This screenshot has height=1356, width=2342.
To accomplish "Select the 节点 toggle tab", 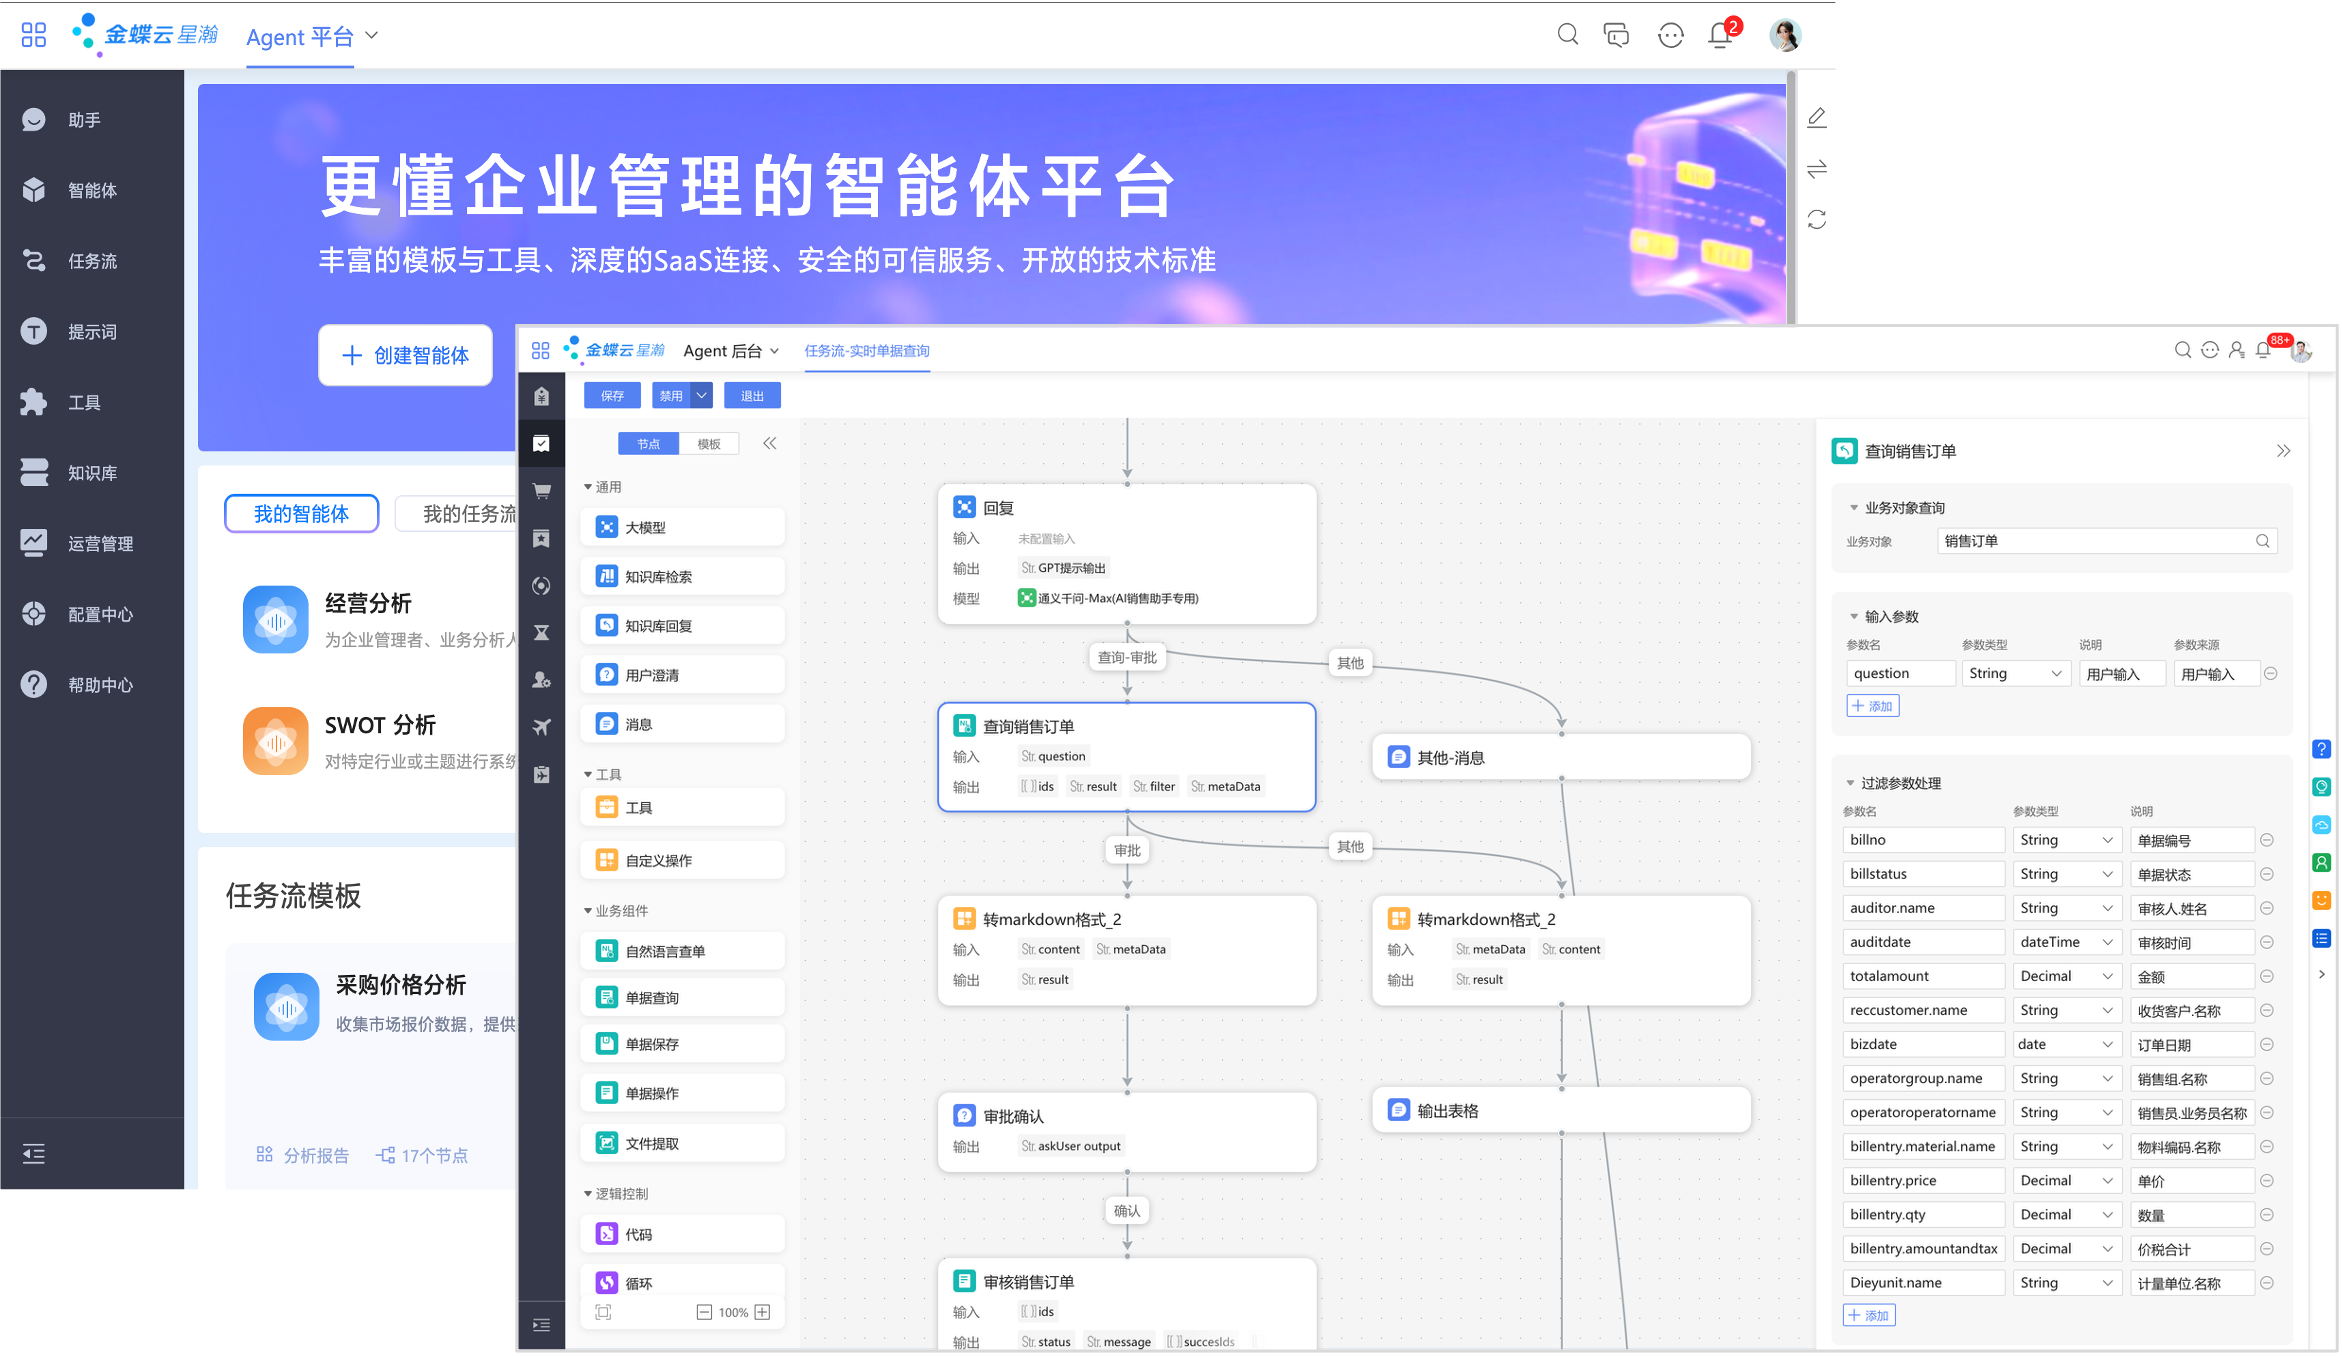I will pos(649,444).
